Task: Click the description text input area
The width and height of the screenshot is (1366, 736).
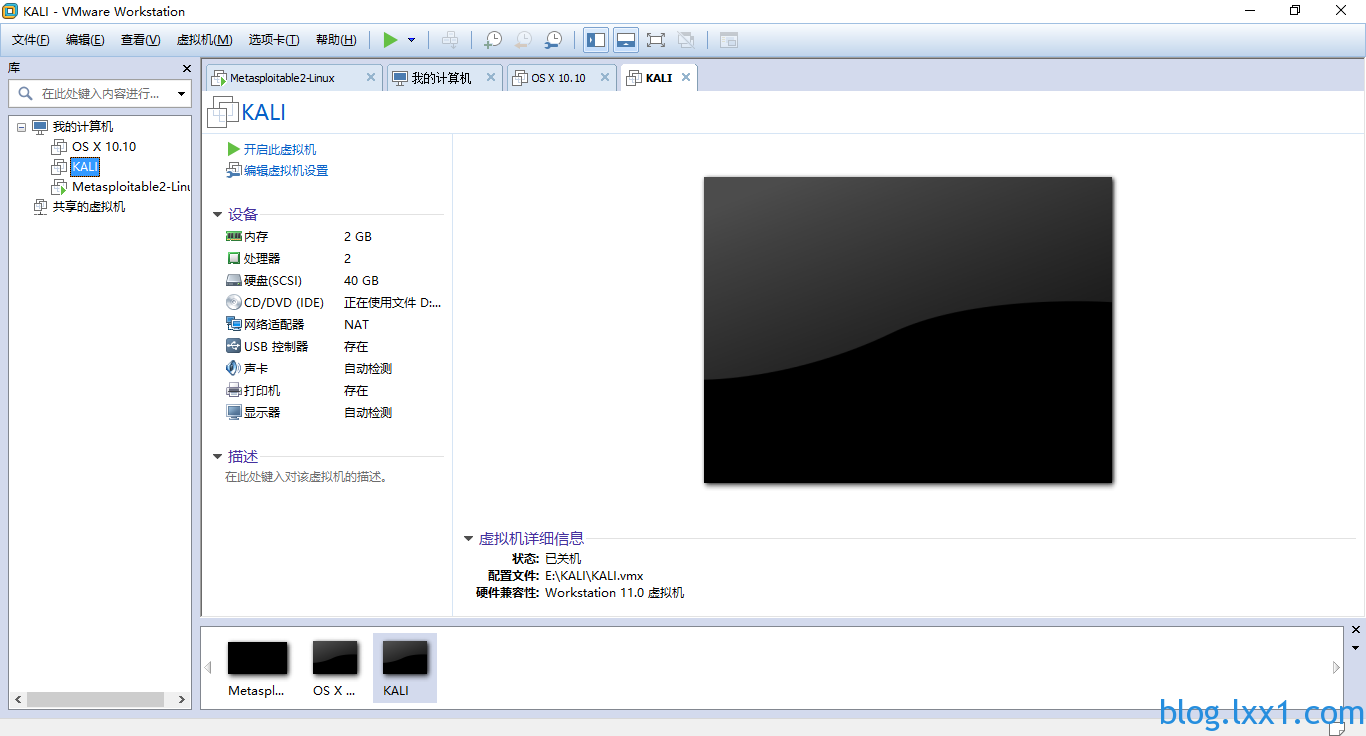Action: point(307,477)
